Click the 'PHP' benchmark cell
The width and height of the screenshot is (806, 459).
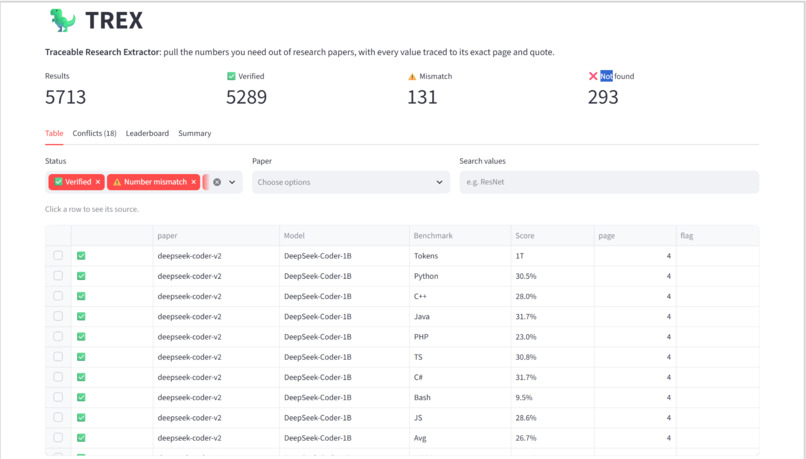click(x=461, y=337)
